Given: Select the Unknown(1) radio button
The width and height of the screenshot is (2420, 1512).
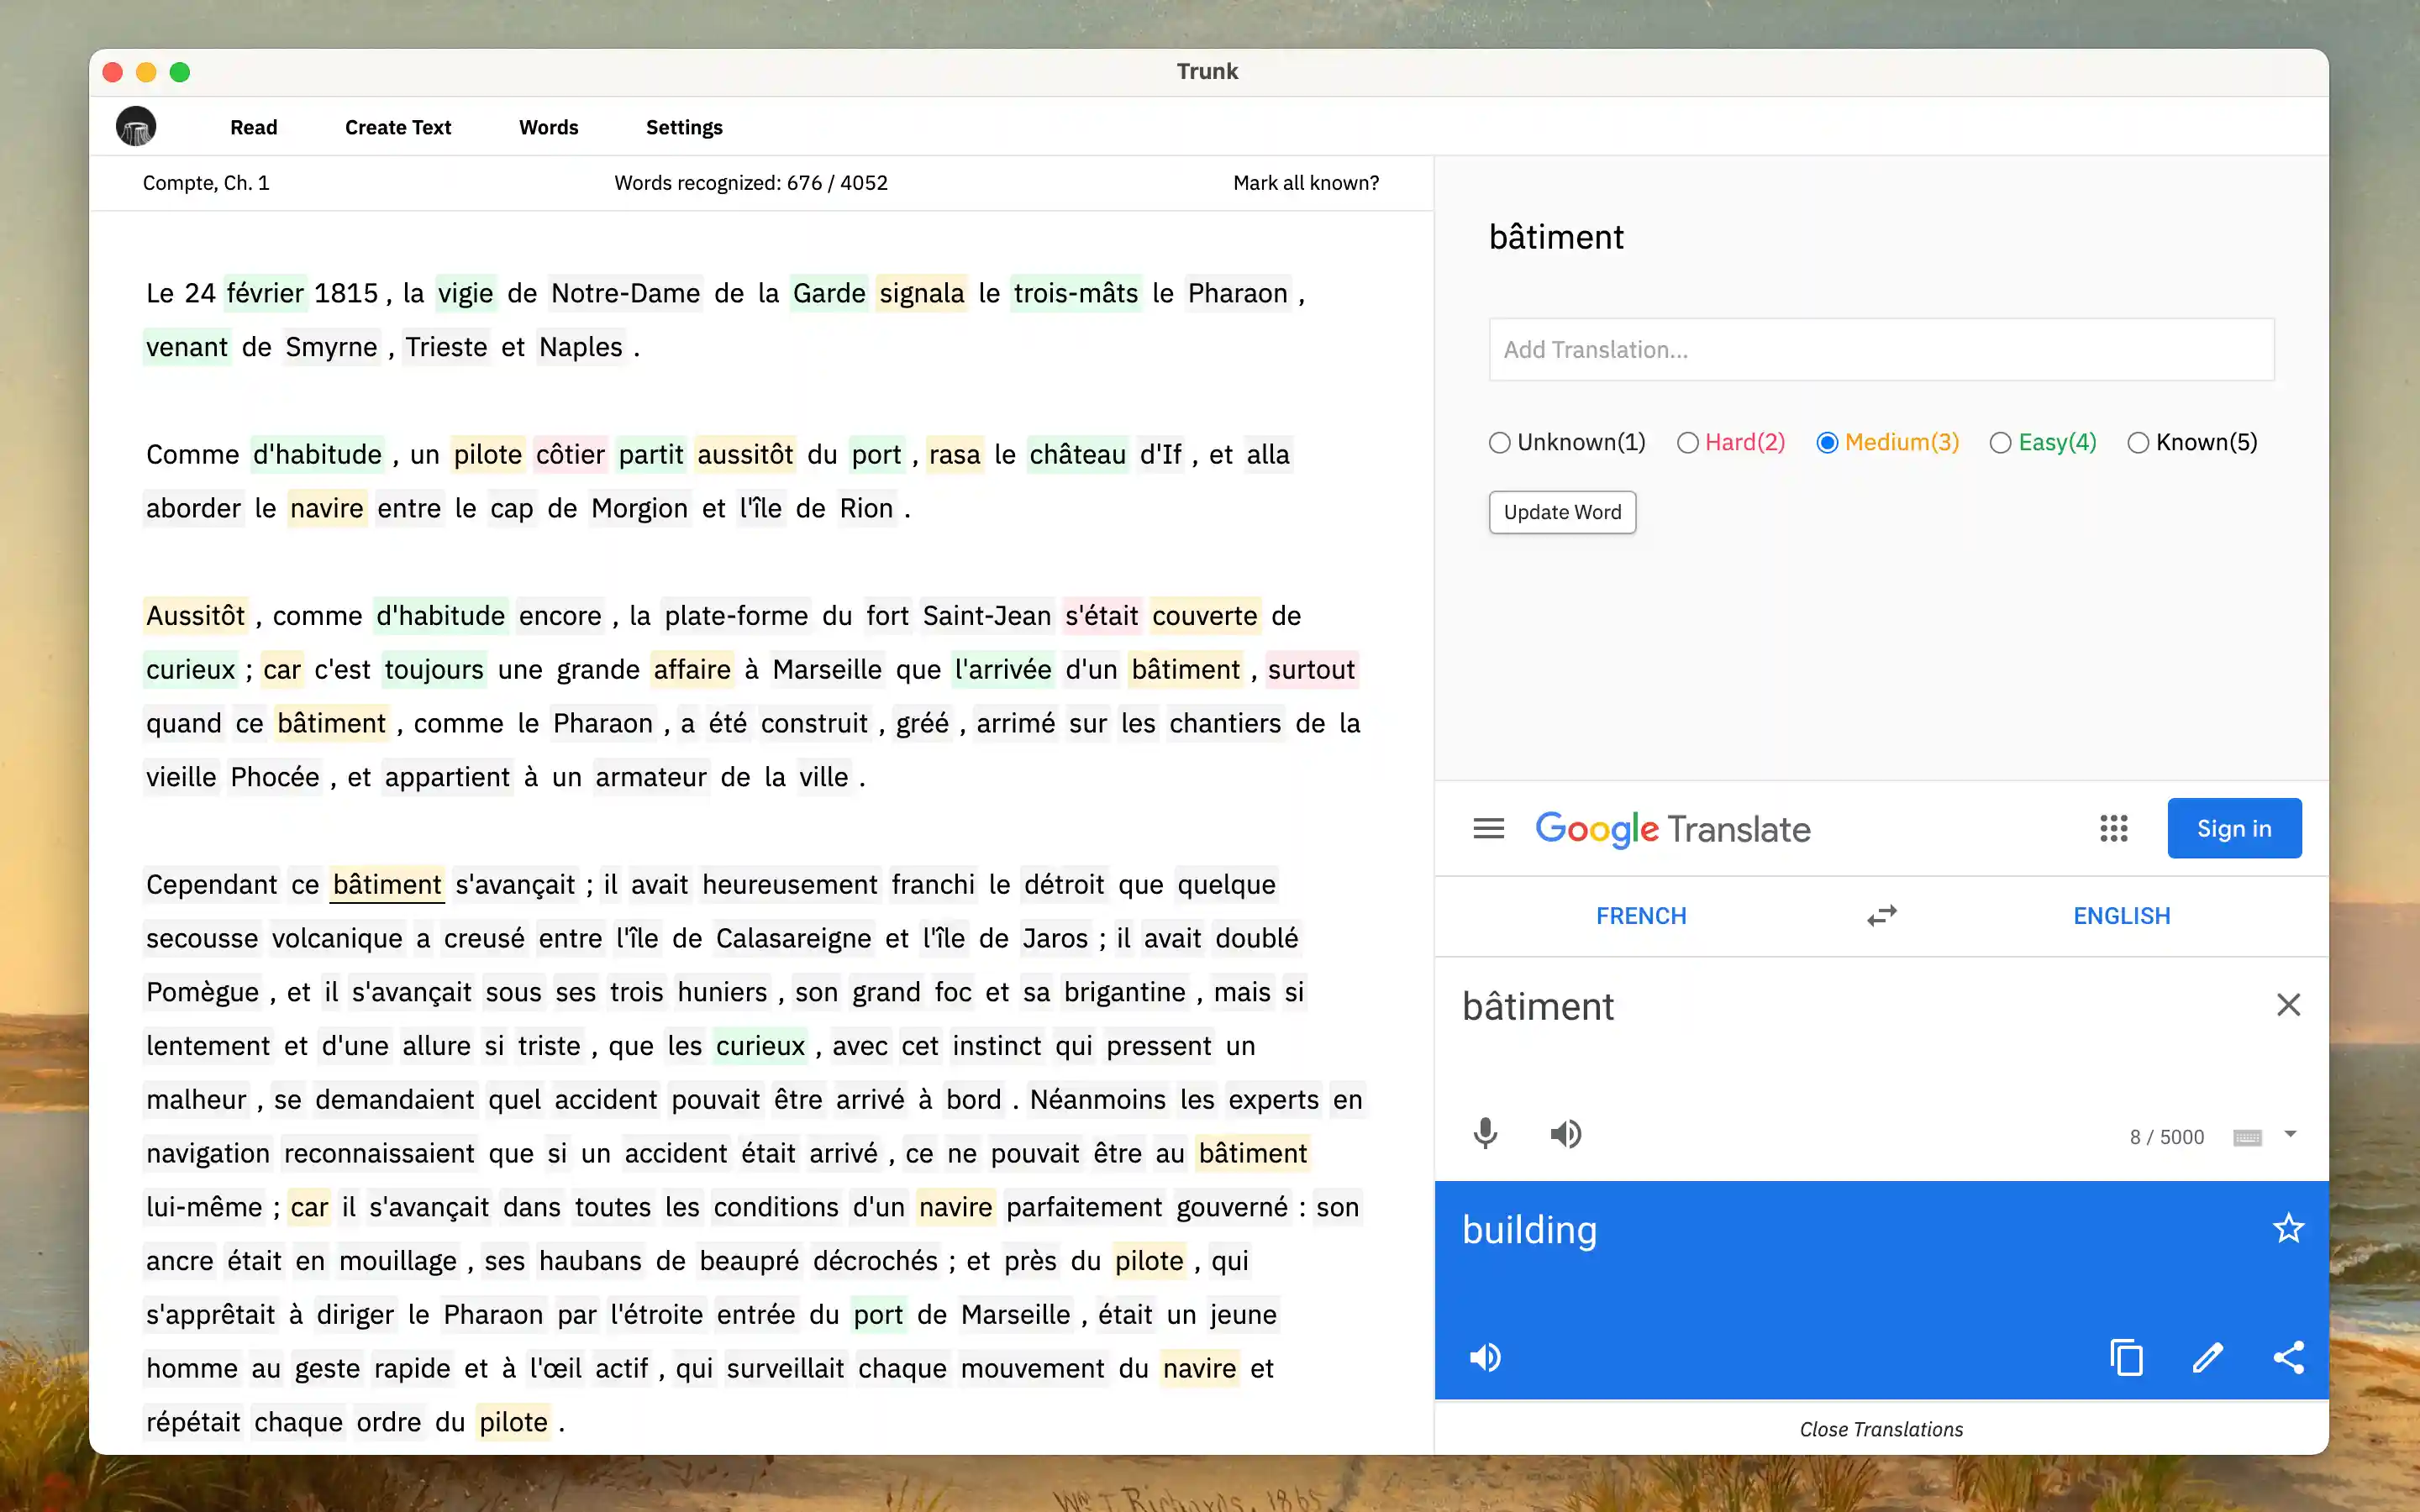Looking at the screenshot, I should click(x=1499, y=443).
